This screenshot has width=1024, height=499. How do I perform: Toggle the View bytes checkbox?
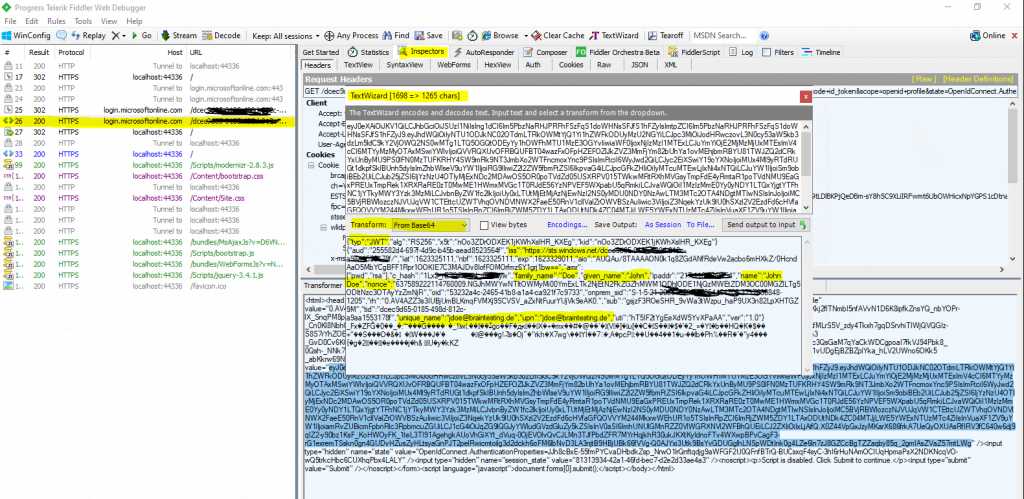[x=483, y=225]
